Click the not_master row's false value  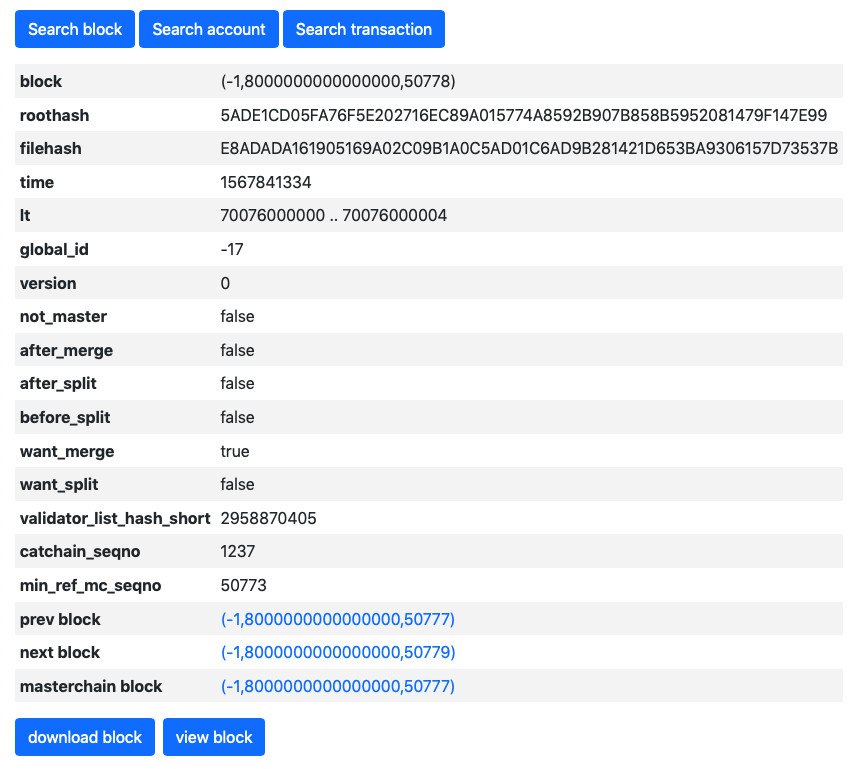237,317
